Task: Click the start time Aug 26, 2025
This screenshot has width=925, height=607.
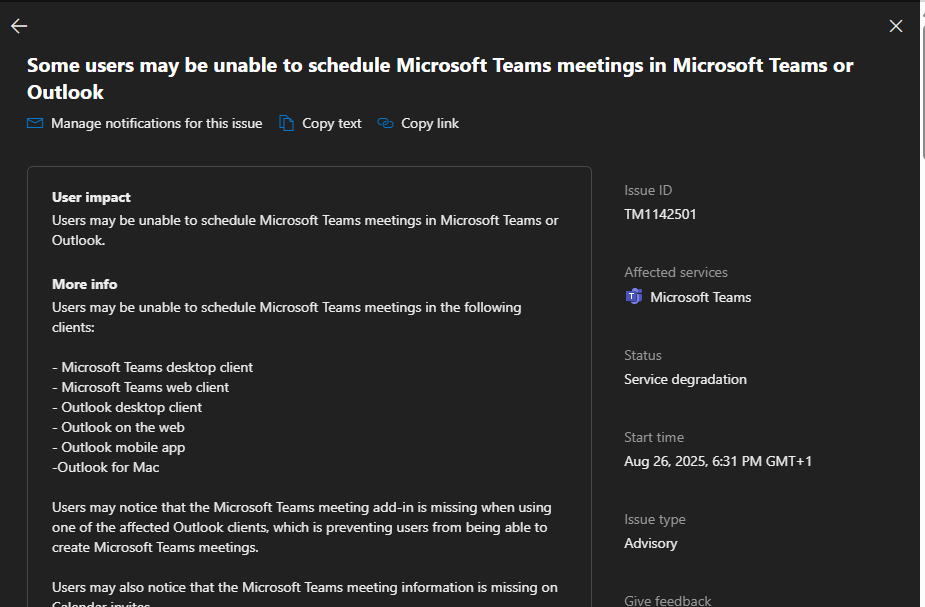Action: click(717, 461)
